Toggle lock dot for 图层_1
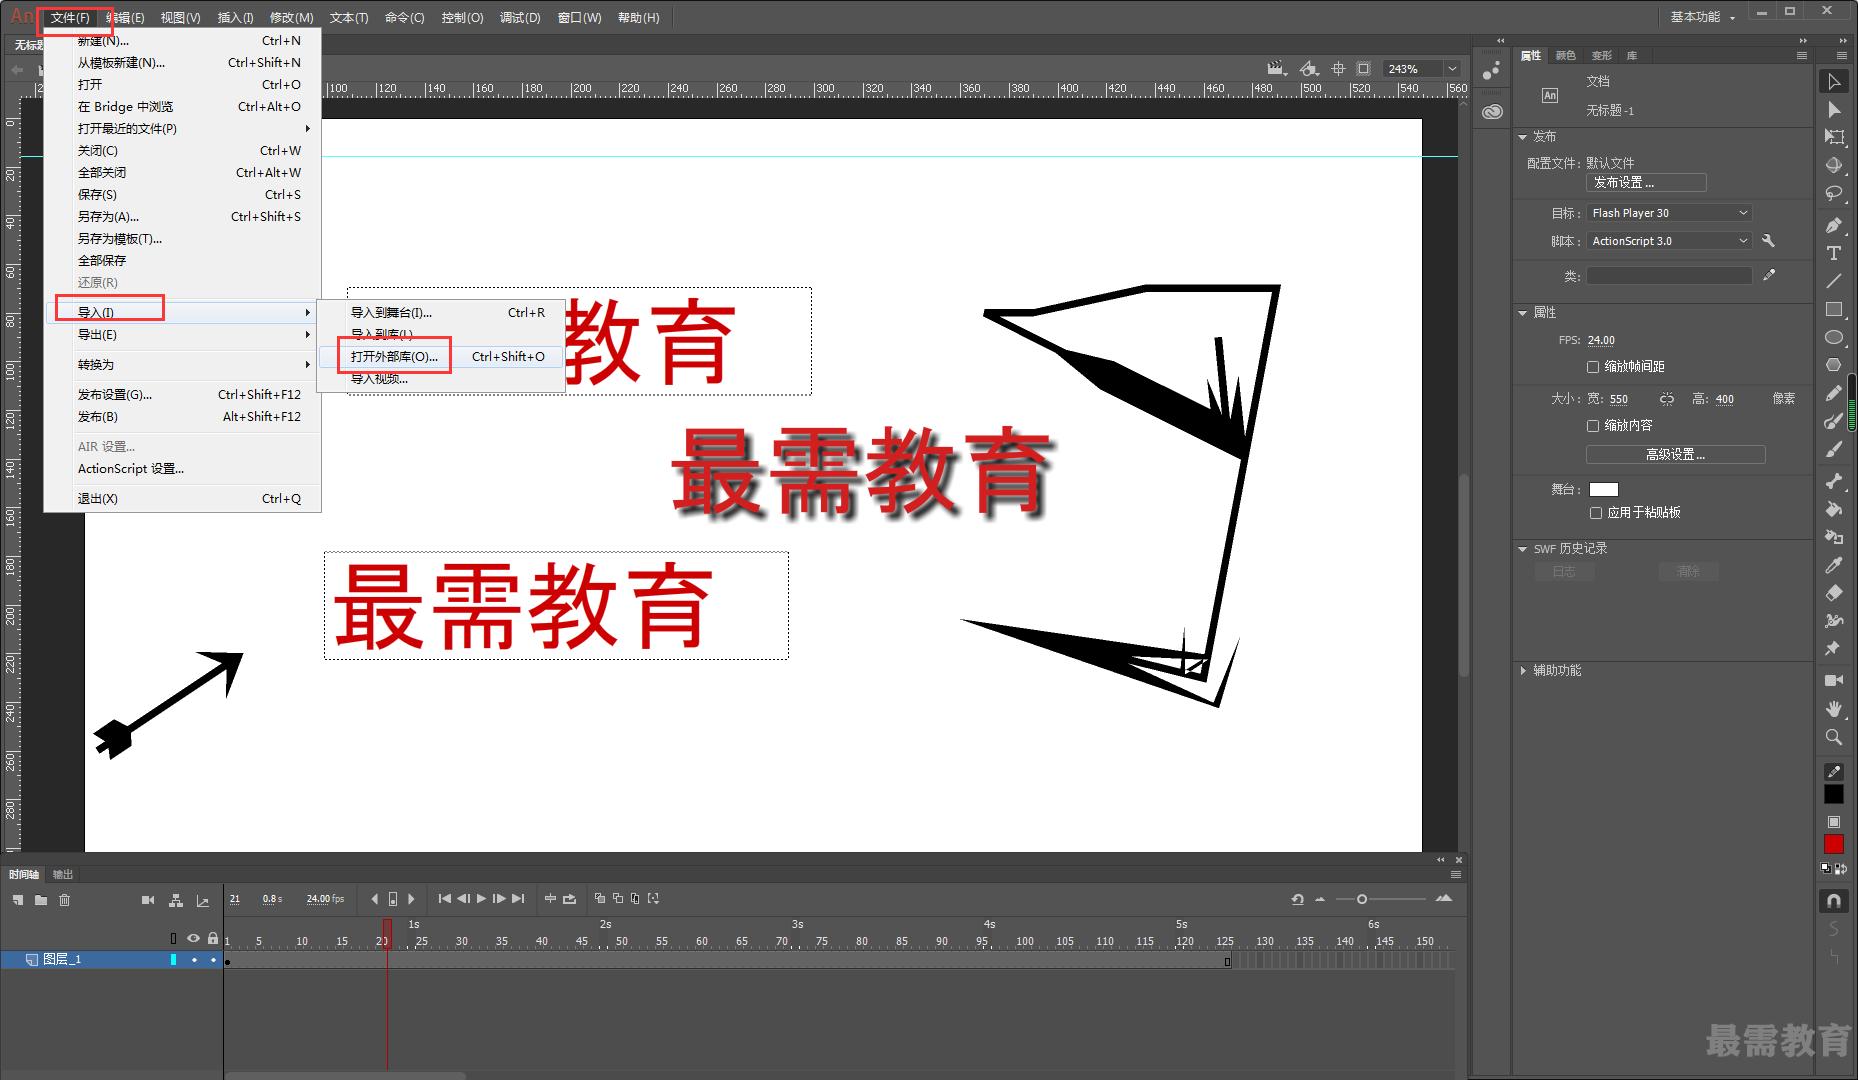 point(213,960)
